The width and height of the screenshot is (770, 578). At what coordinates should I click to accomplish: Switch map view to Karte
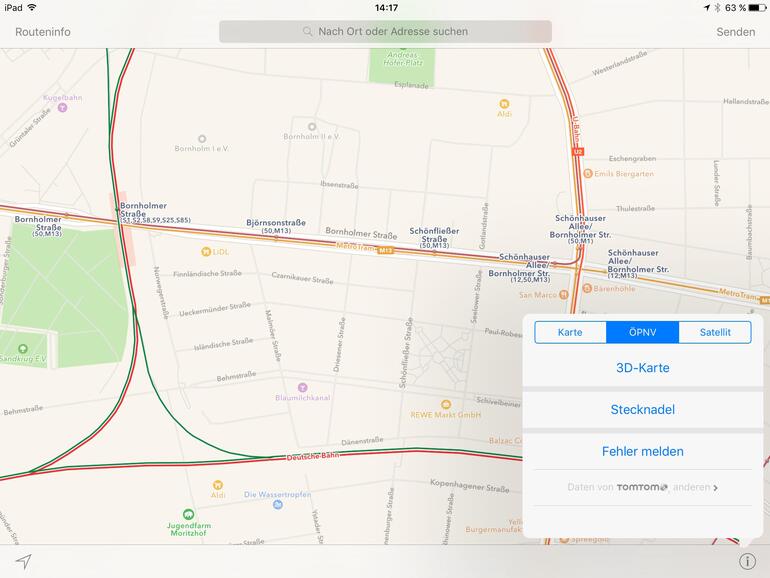click(x=570, y=332)
